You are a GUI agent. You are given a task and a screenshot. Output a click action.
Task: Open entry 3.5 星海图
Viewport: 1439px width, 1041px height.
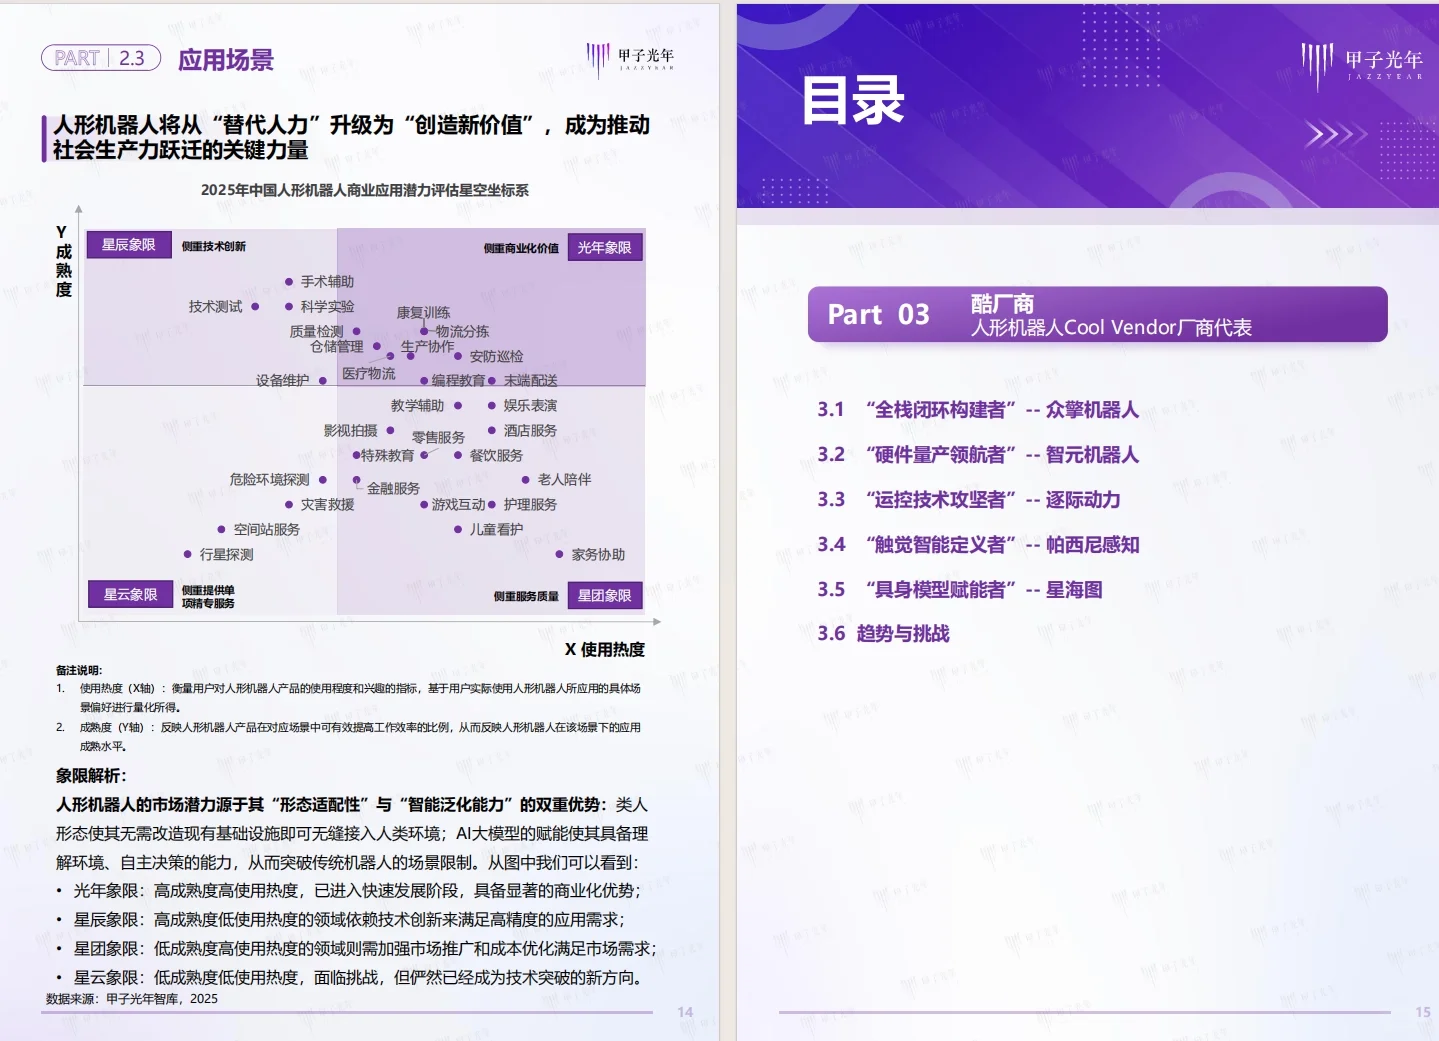[x=960, y=590]
